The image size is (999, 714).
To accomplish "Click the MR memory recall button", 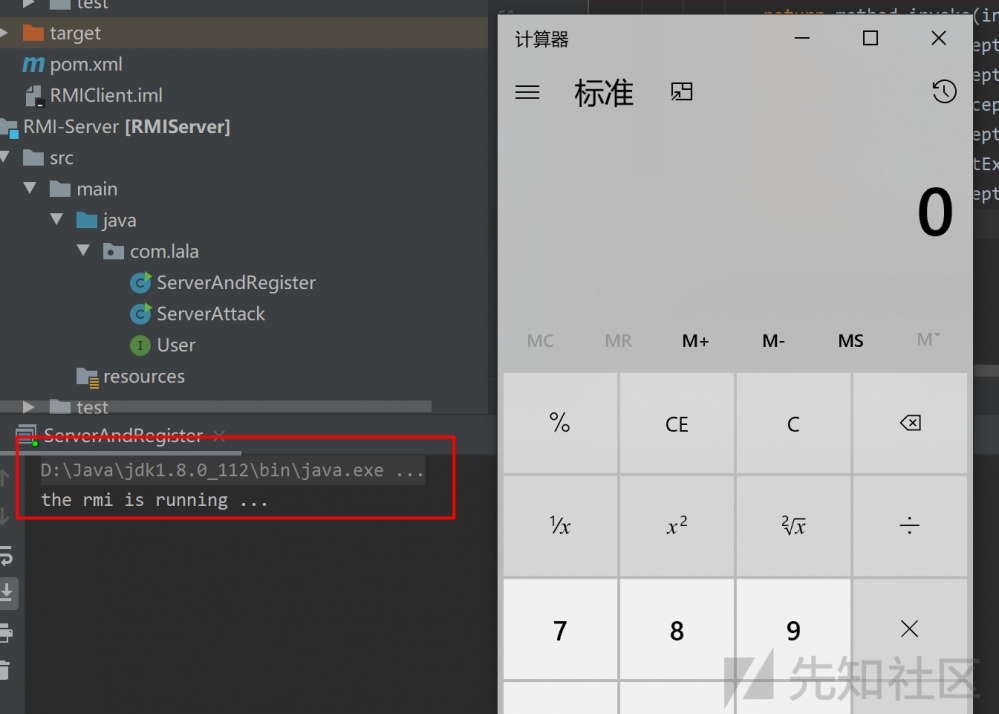I will 618,341.
